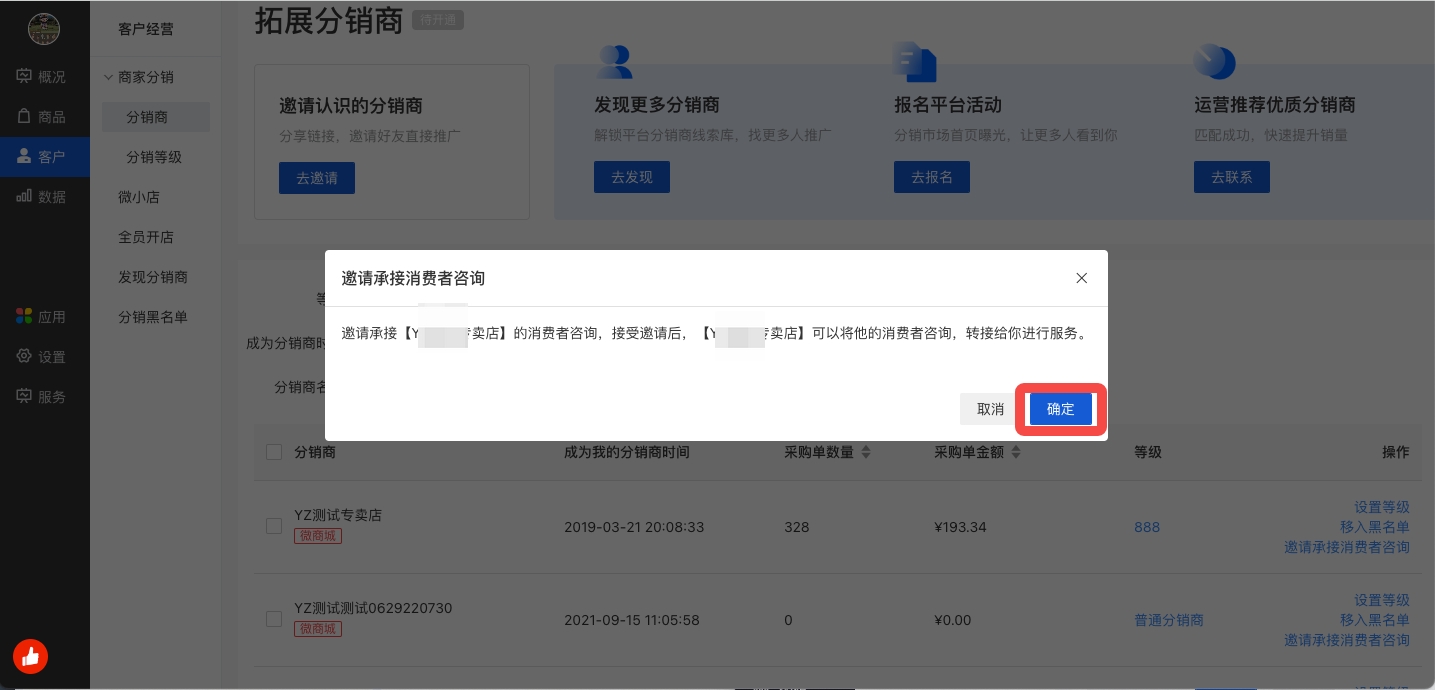Image resolution: width=1435 pixels, height=690 pixels.
Task: Open 全员开店 menu item
Action: tap(146, 237)
